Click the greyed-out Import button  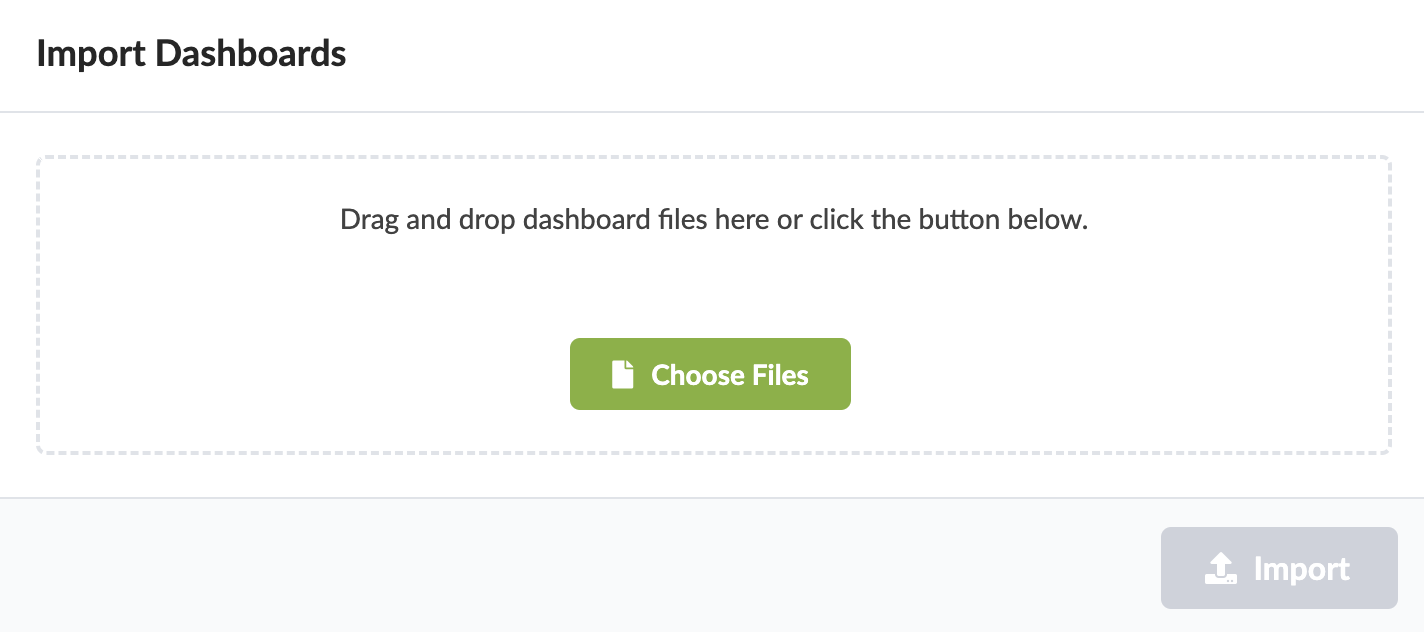tap(1278, 568)
